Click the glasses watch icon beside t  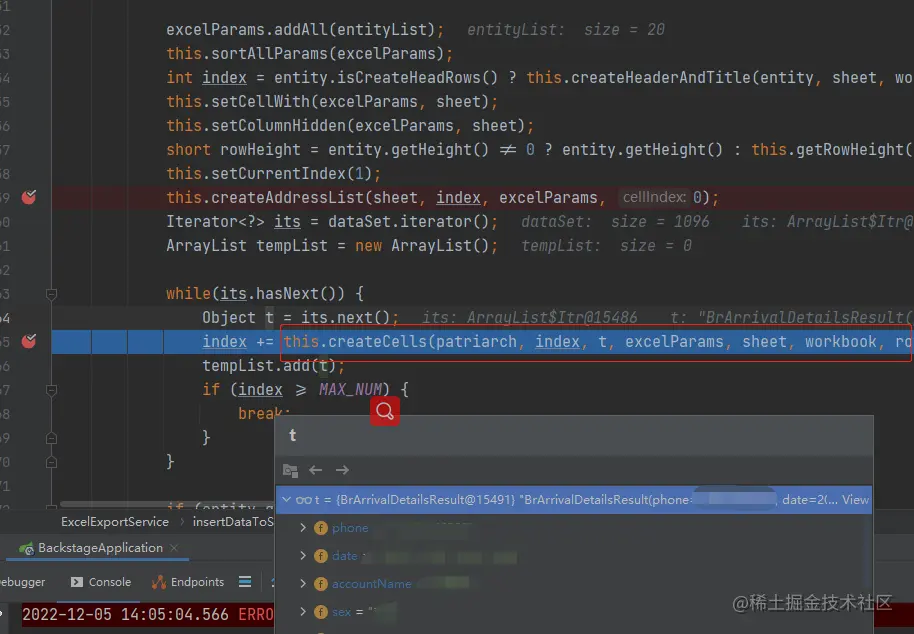(303, 500)
